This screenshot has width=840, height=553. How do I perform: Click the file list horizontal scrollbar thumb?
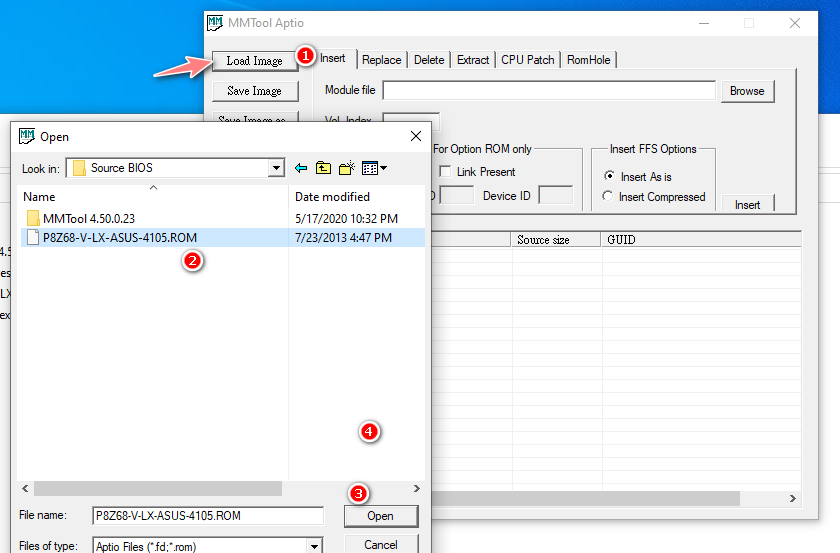pyautogui.click(x=158, y=488)
